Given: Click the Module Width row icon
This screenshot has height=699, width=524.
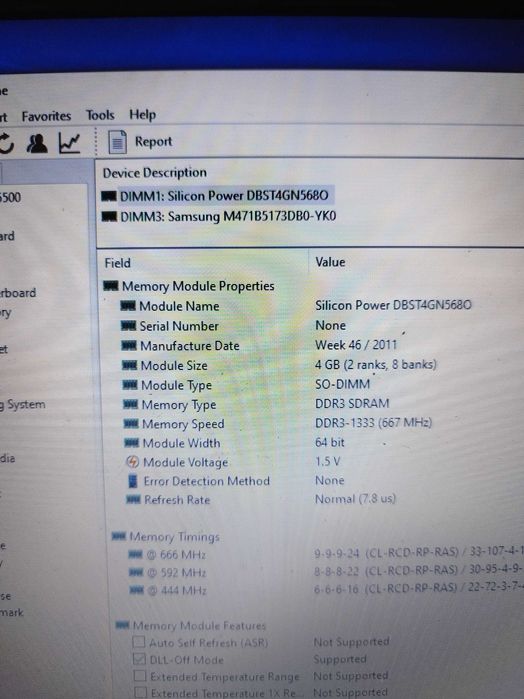Looking at the screenshot, I should point(131,443).
